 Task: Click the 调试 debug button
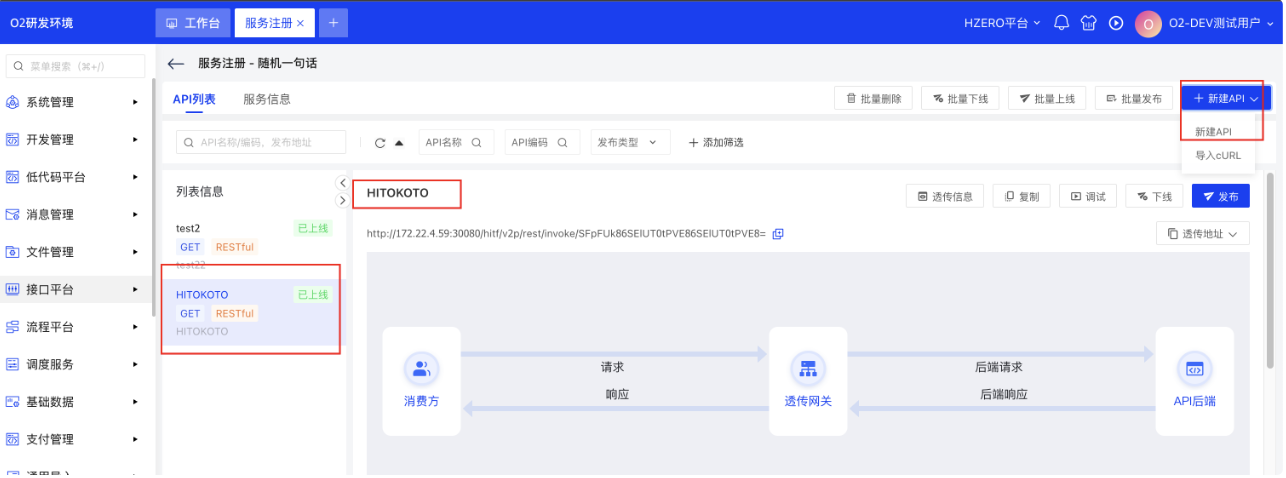(x=1088, y=196)
